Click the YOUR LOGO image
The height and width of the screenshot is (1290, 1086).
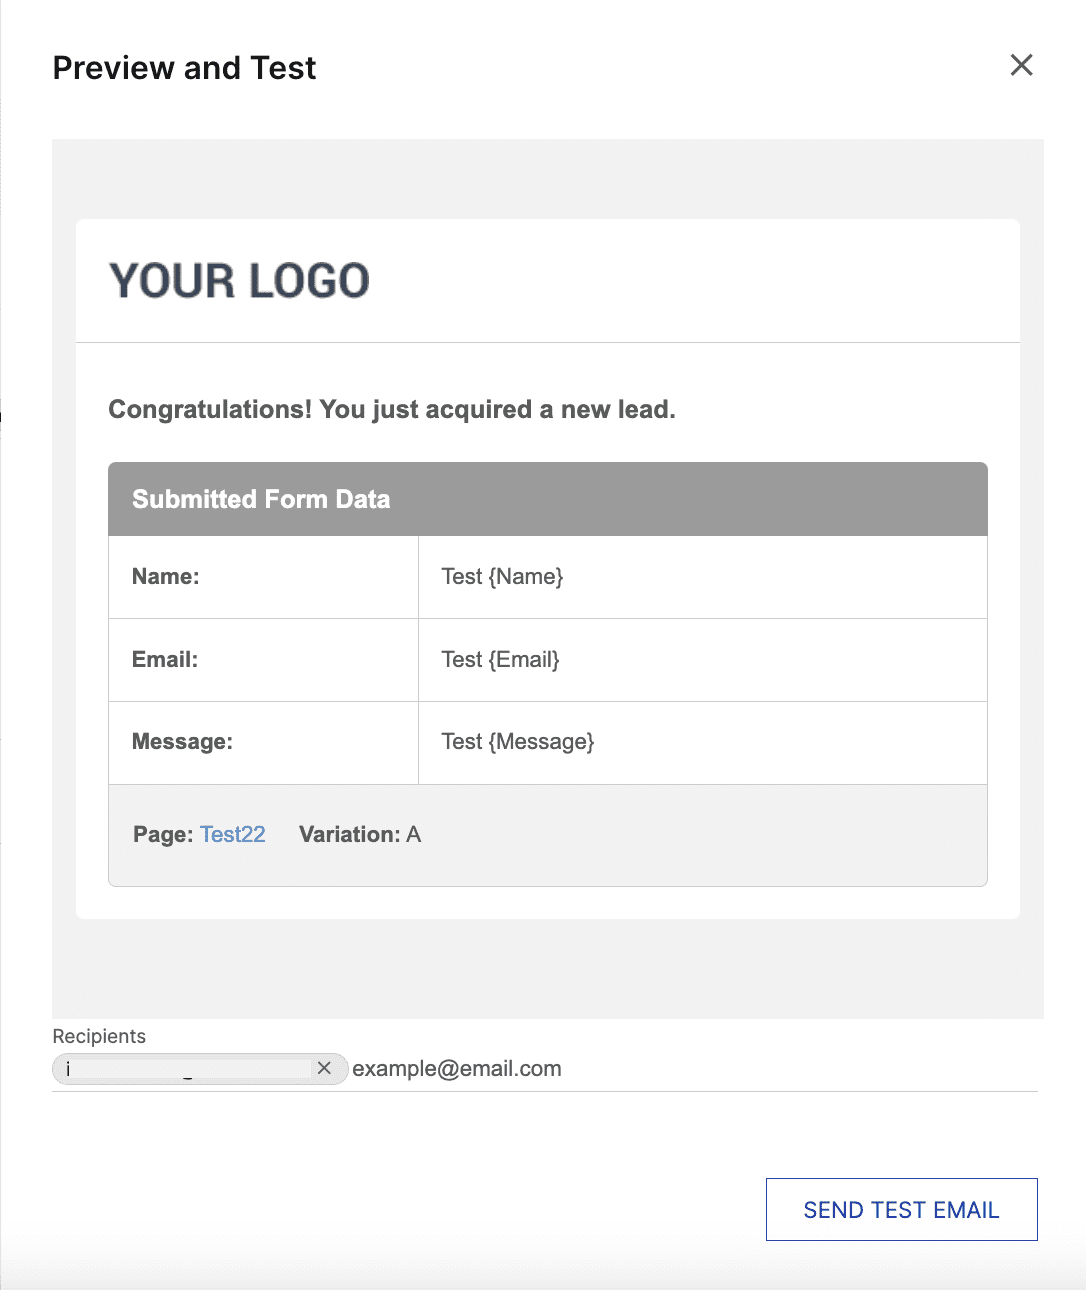tap(239, 281)
